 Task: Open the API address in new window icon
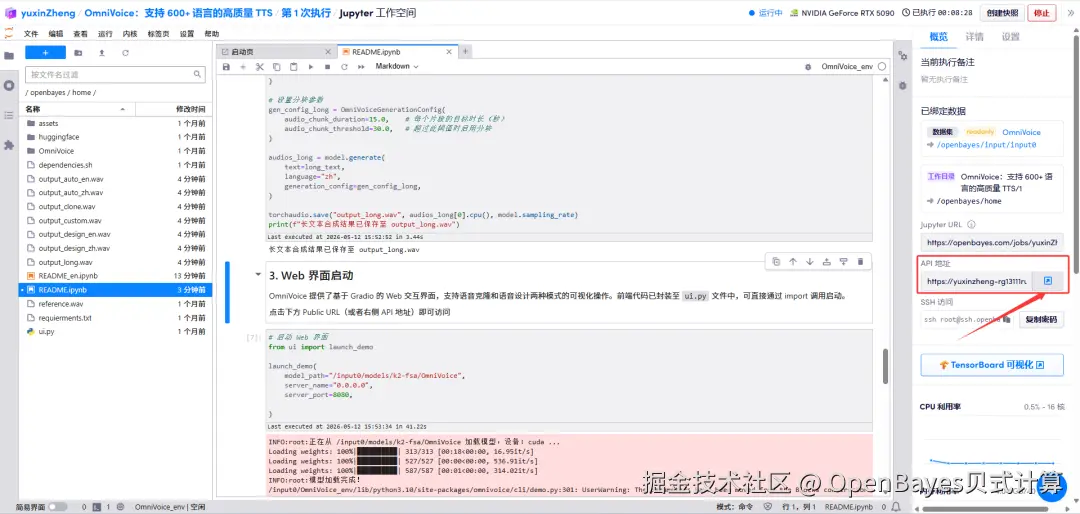click(1048, 280)
